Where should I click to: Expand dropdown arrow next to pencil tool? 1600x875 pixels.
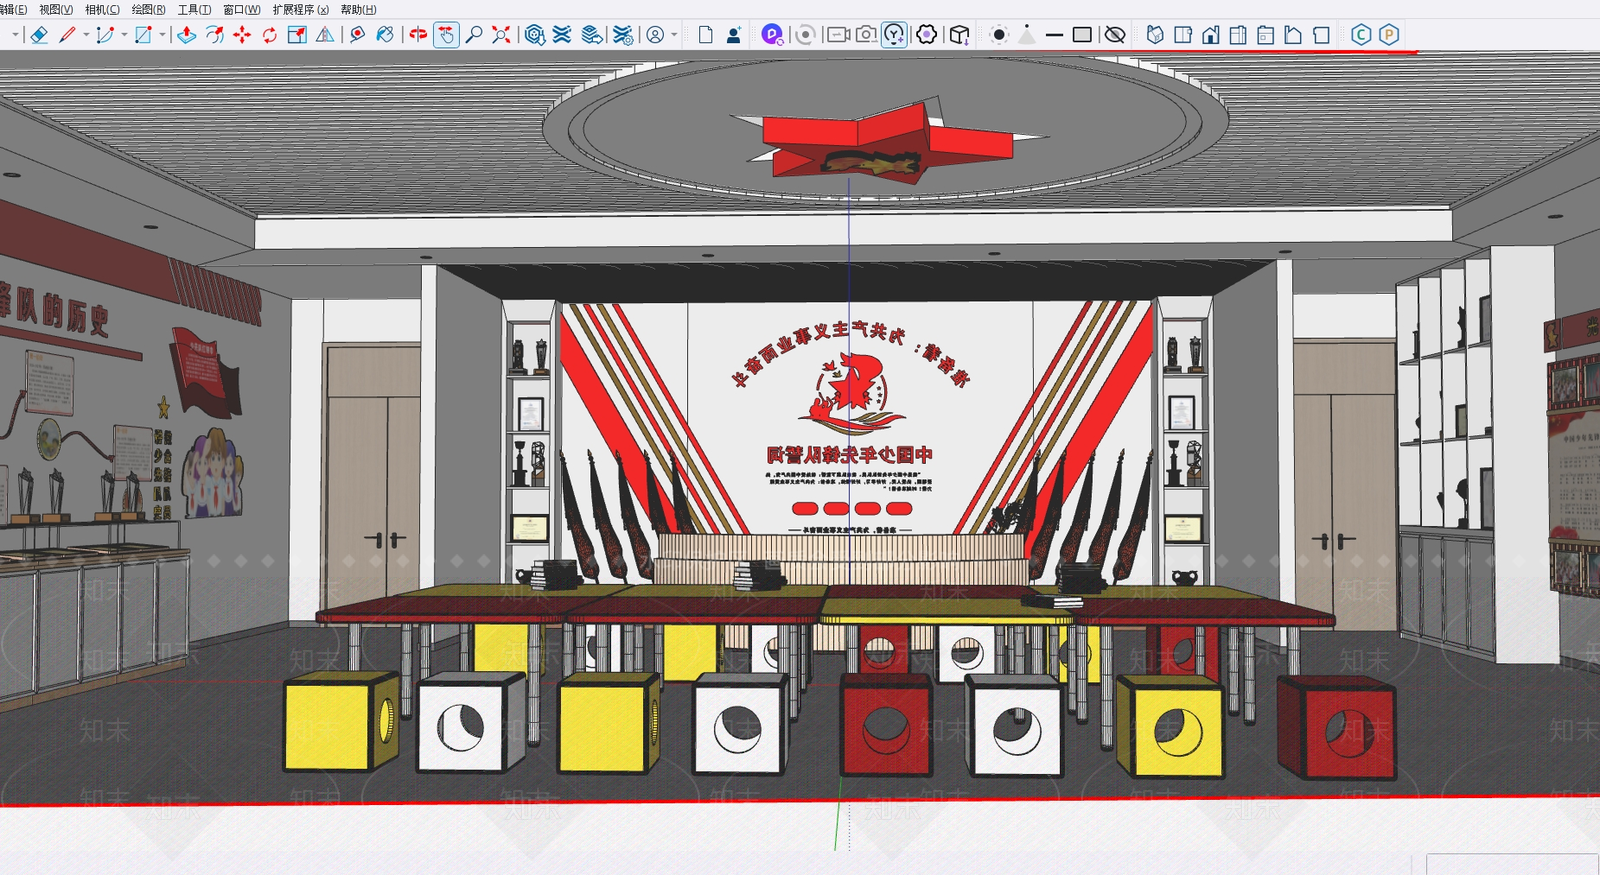(x=86, y=35)
